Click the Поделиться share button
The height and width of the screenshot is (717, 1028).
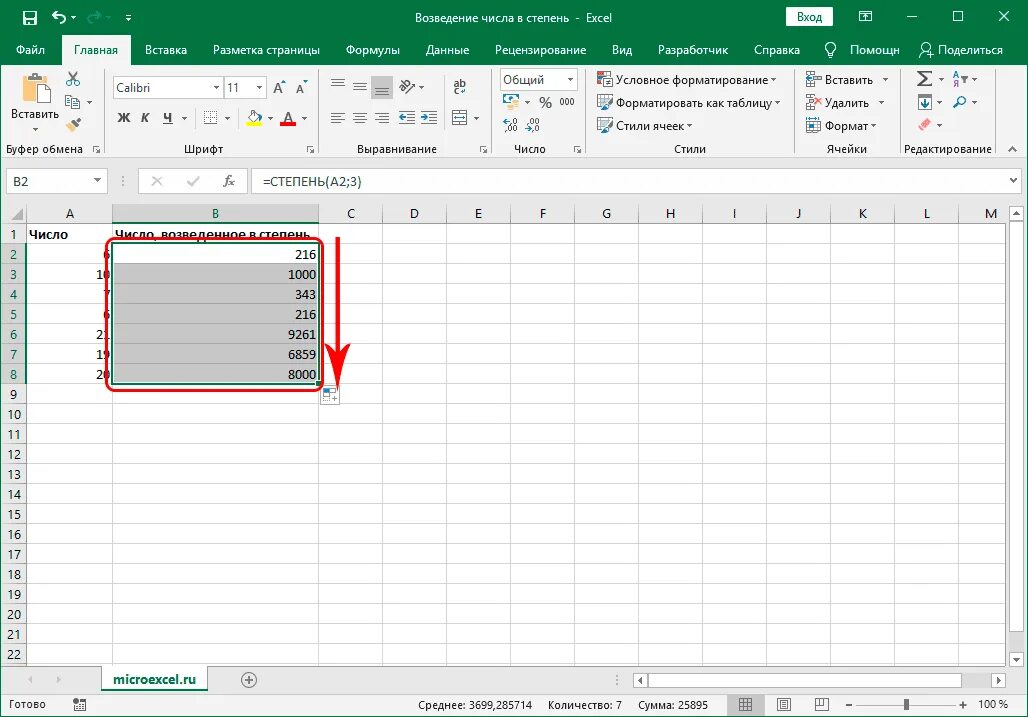961,50
